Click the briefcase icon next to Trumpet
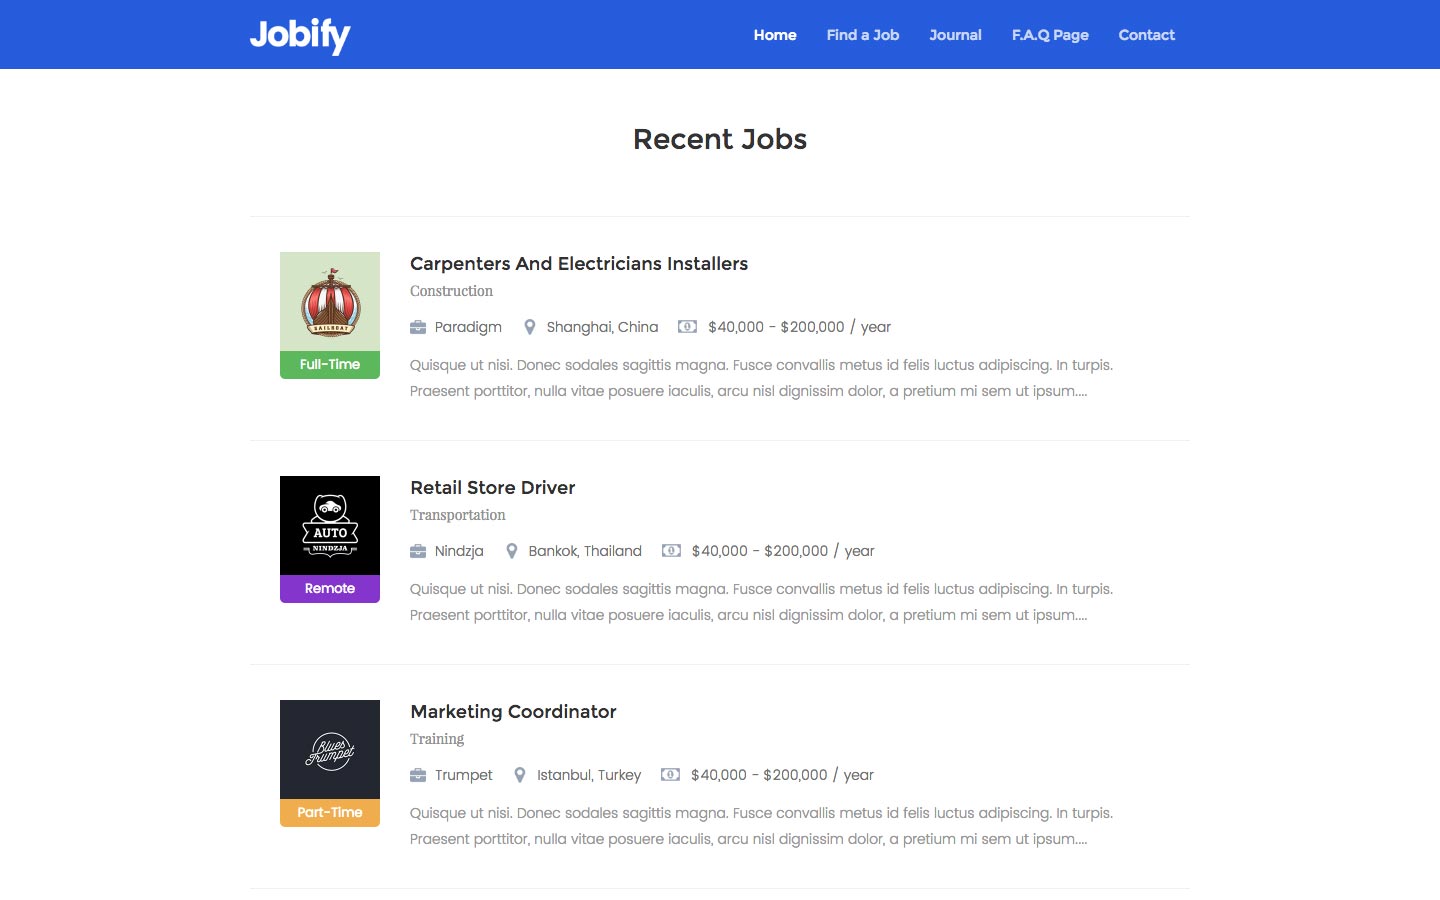Screen dimensions: 1440x900 click(x=417, y=775)
